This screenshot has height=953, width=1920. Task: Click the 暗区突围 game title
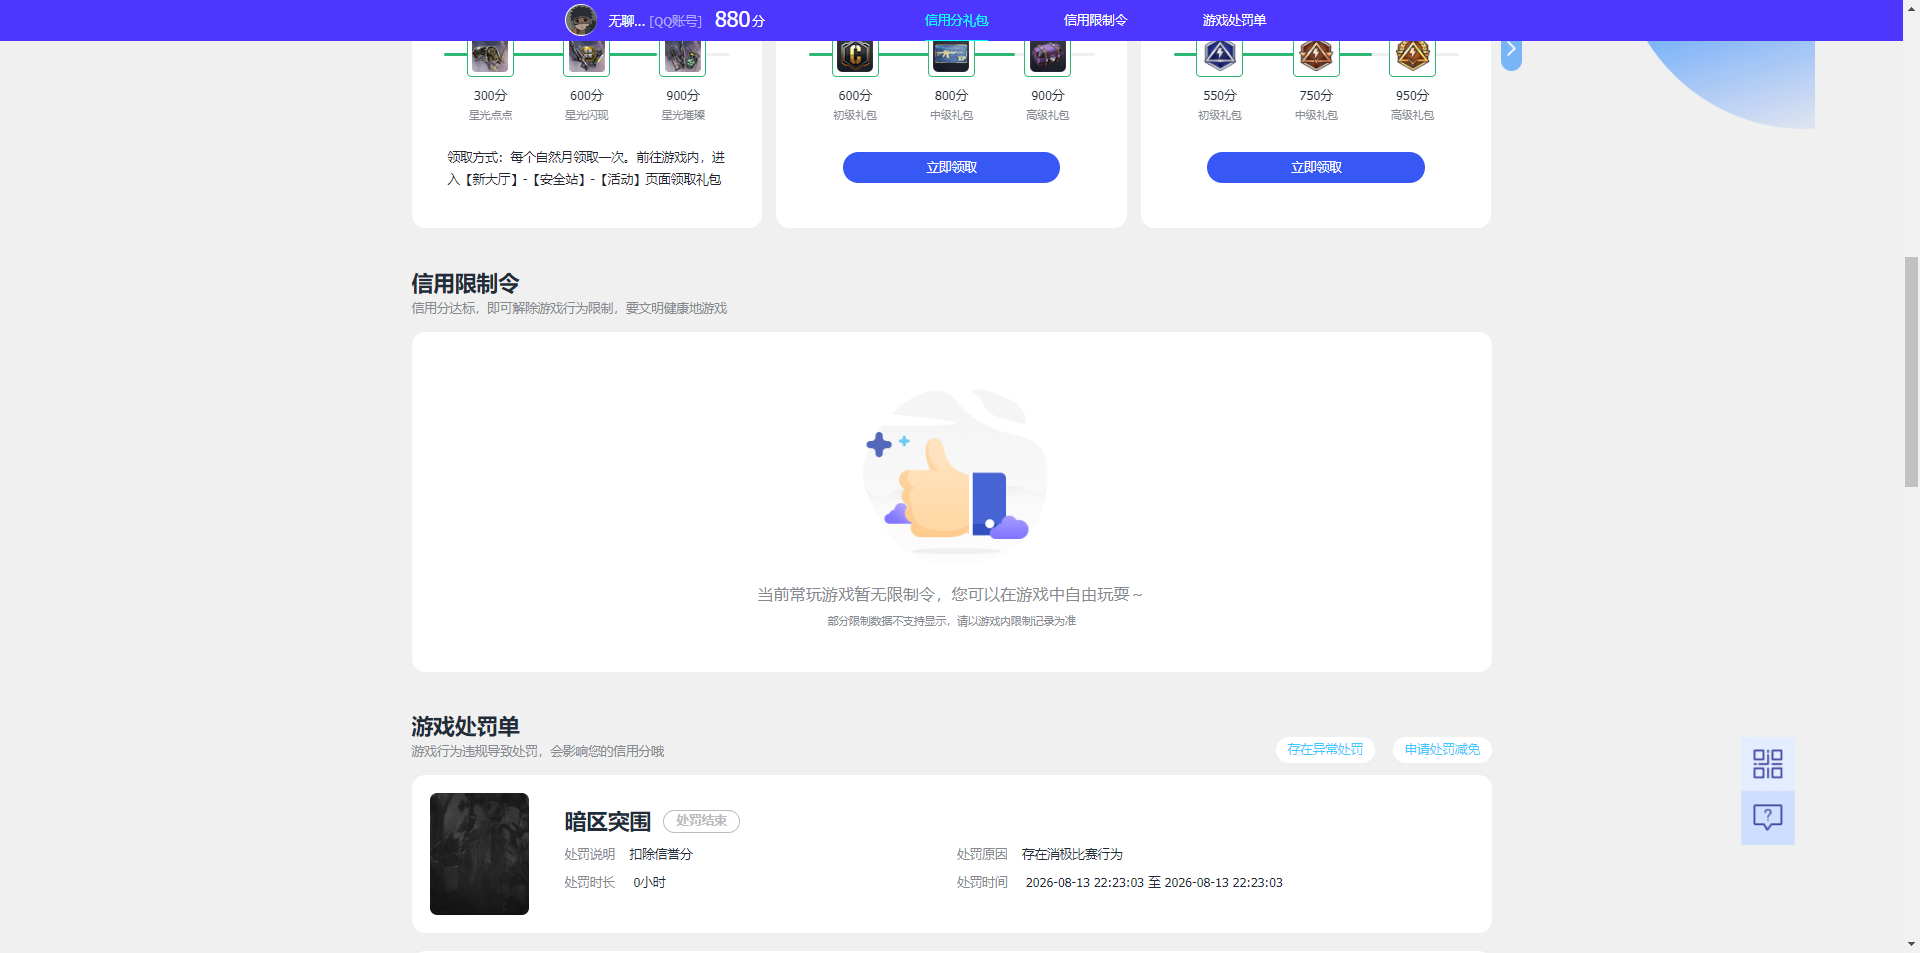(608, 822)
